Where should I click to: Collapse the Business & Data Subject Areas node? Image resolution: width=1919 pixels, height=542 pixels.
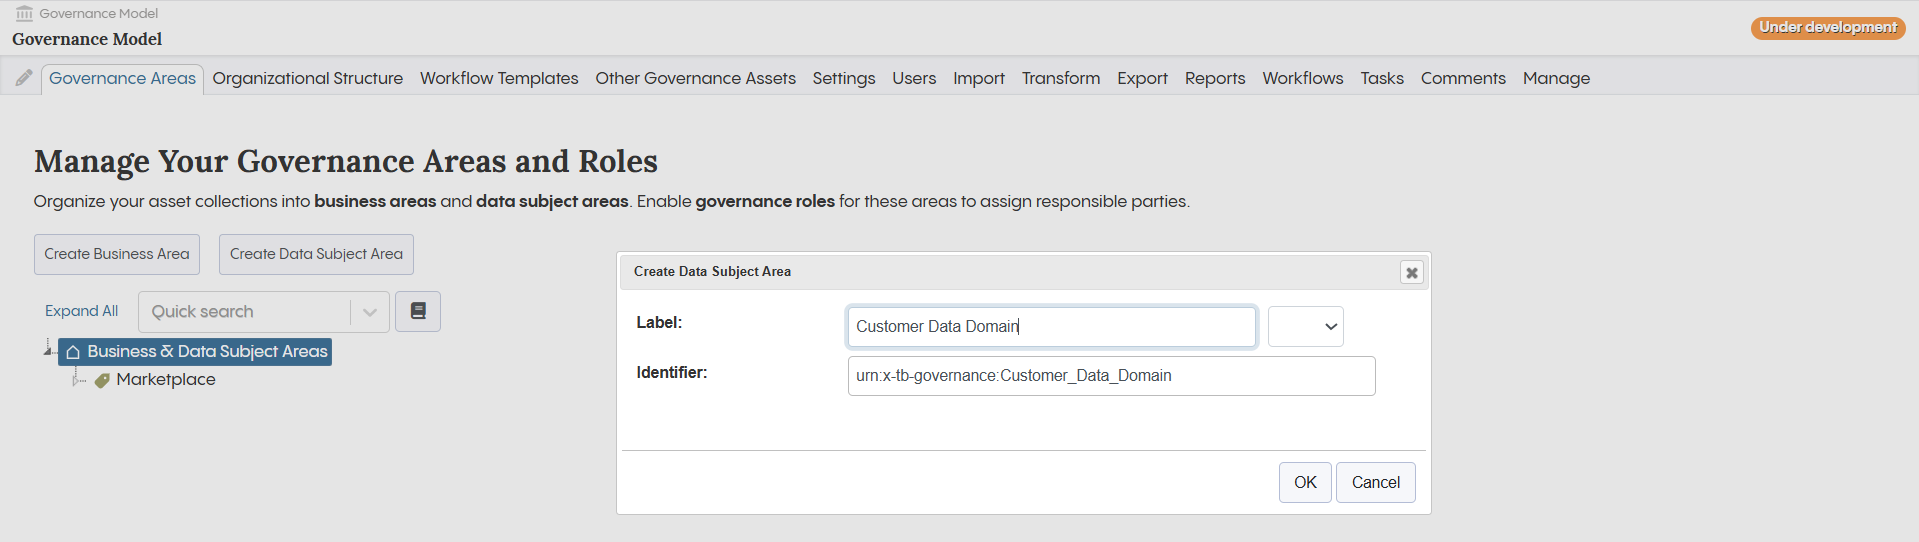coord(48,350)
